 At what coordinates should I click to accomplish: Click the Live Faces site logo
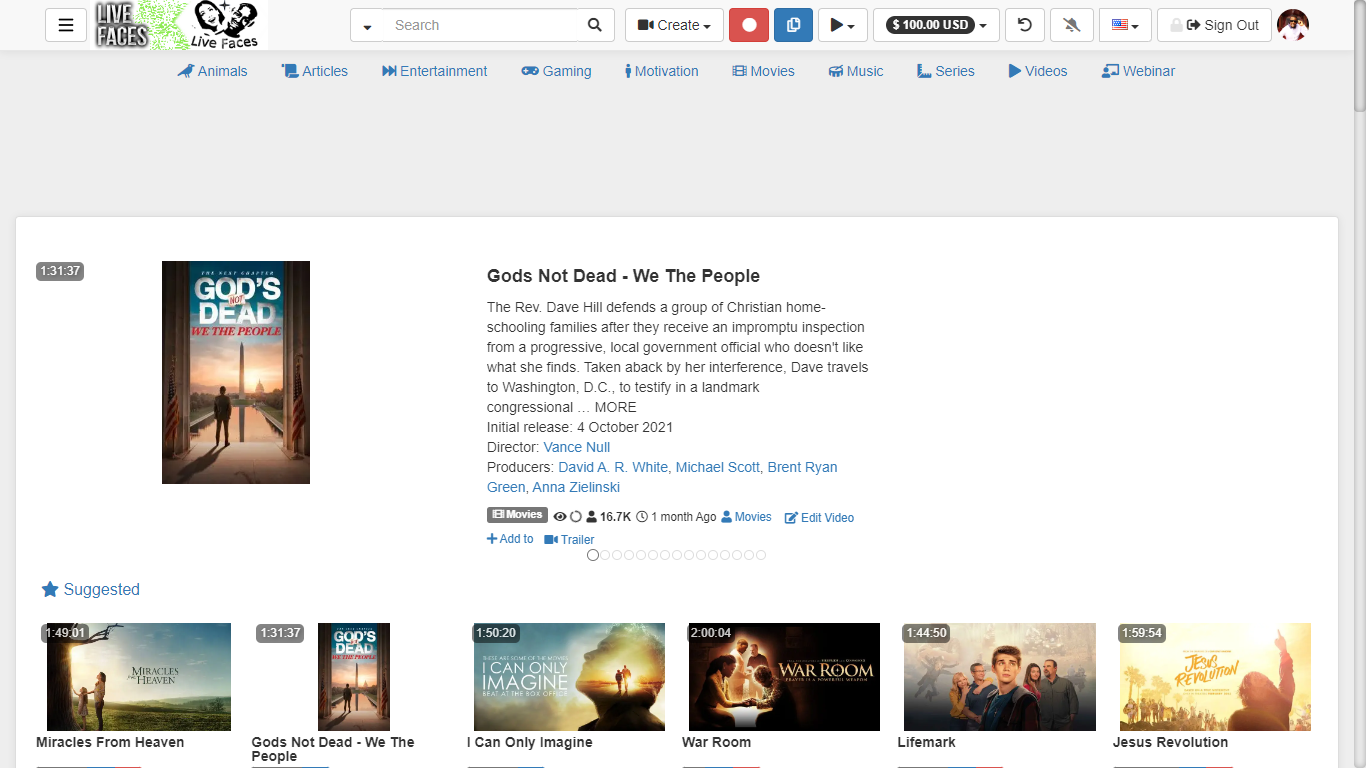click(181, 25)
